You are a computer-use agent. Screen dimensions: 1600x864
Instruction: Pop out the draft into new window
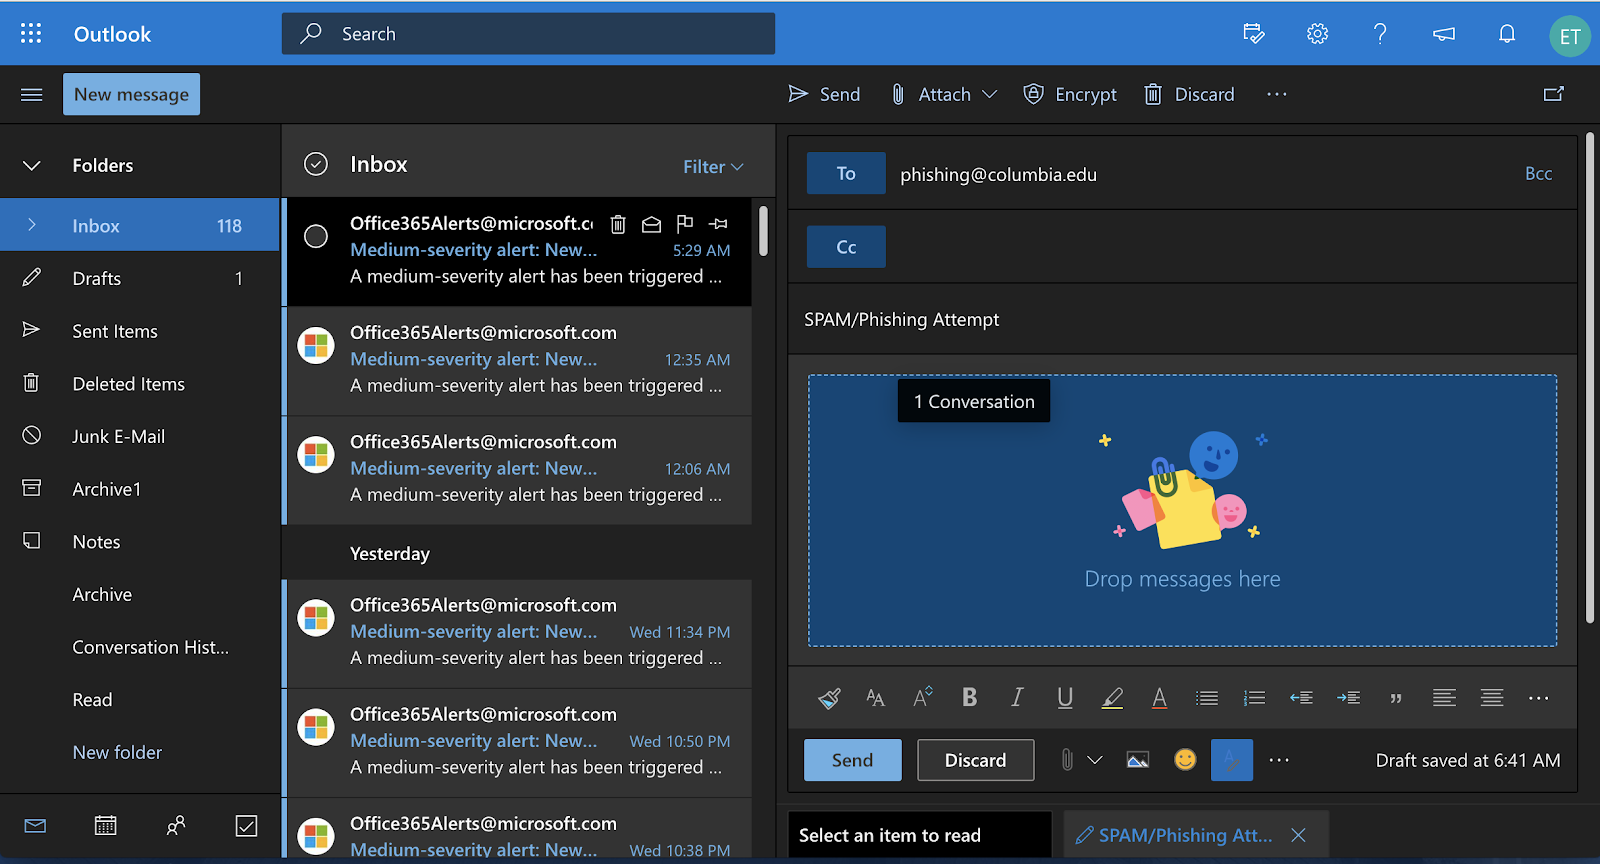tap(1554, 94)
